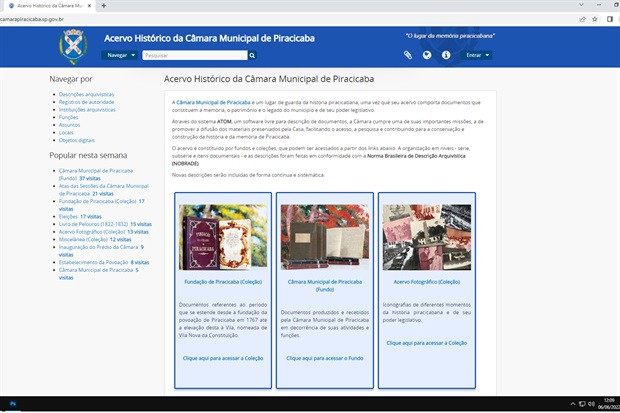Open popular item Livro de Pelouros (1822-1832)
This screenshot has width=620, height=413.
point(93,224)
